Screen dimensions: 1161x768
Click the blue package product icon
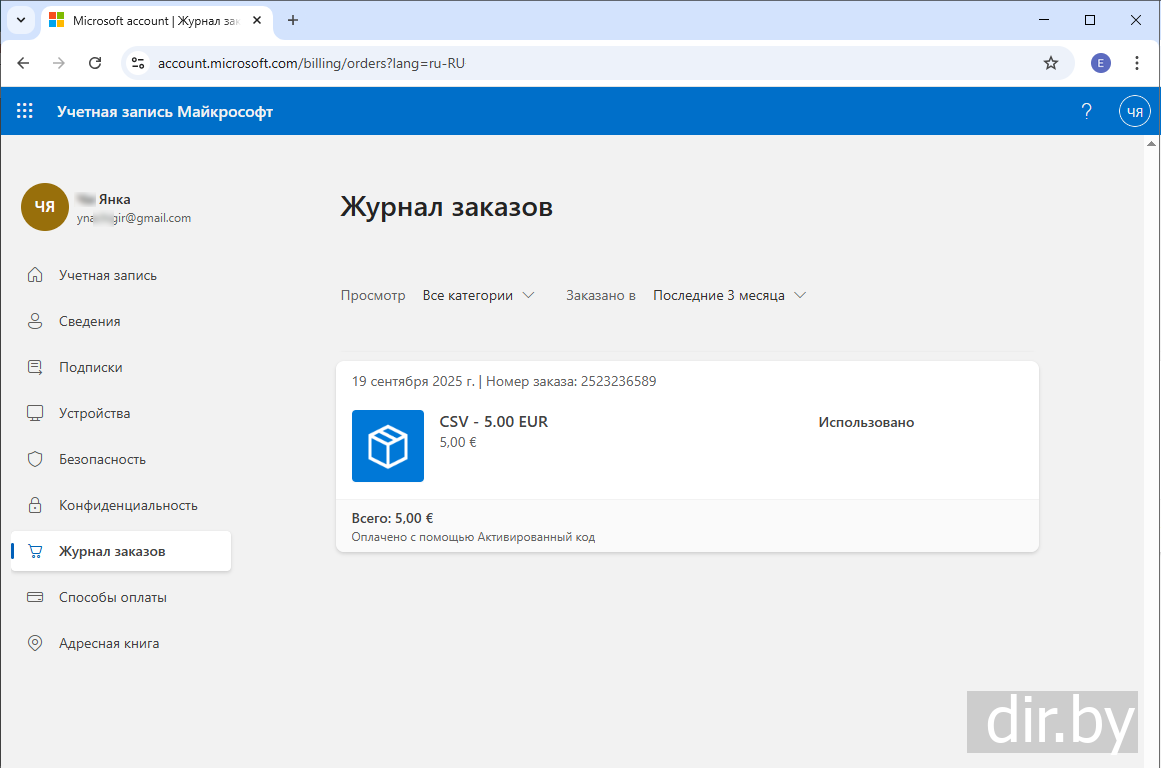pyautogui.click(x=388, y=446)
